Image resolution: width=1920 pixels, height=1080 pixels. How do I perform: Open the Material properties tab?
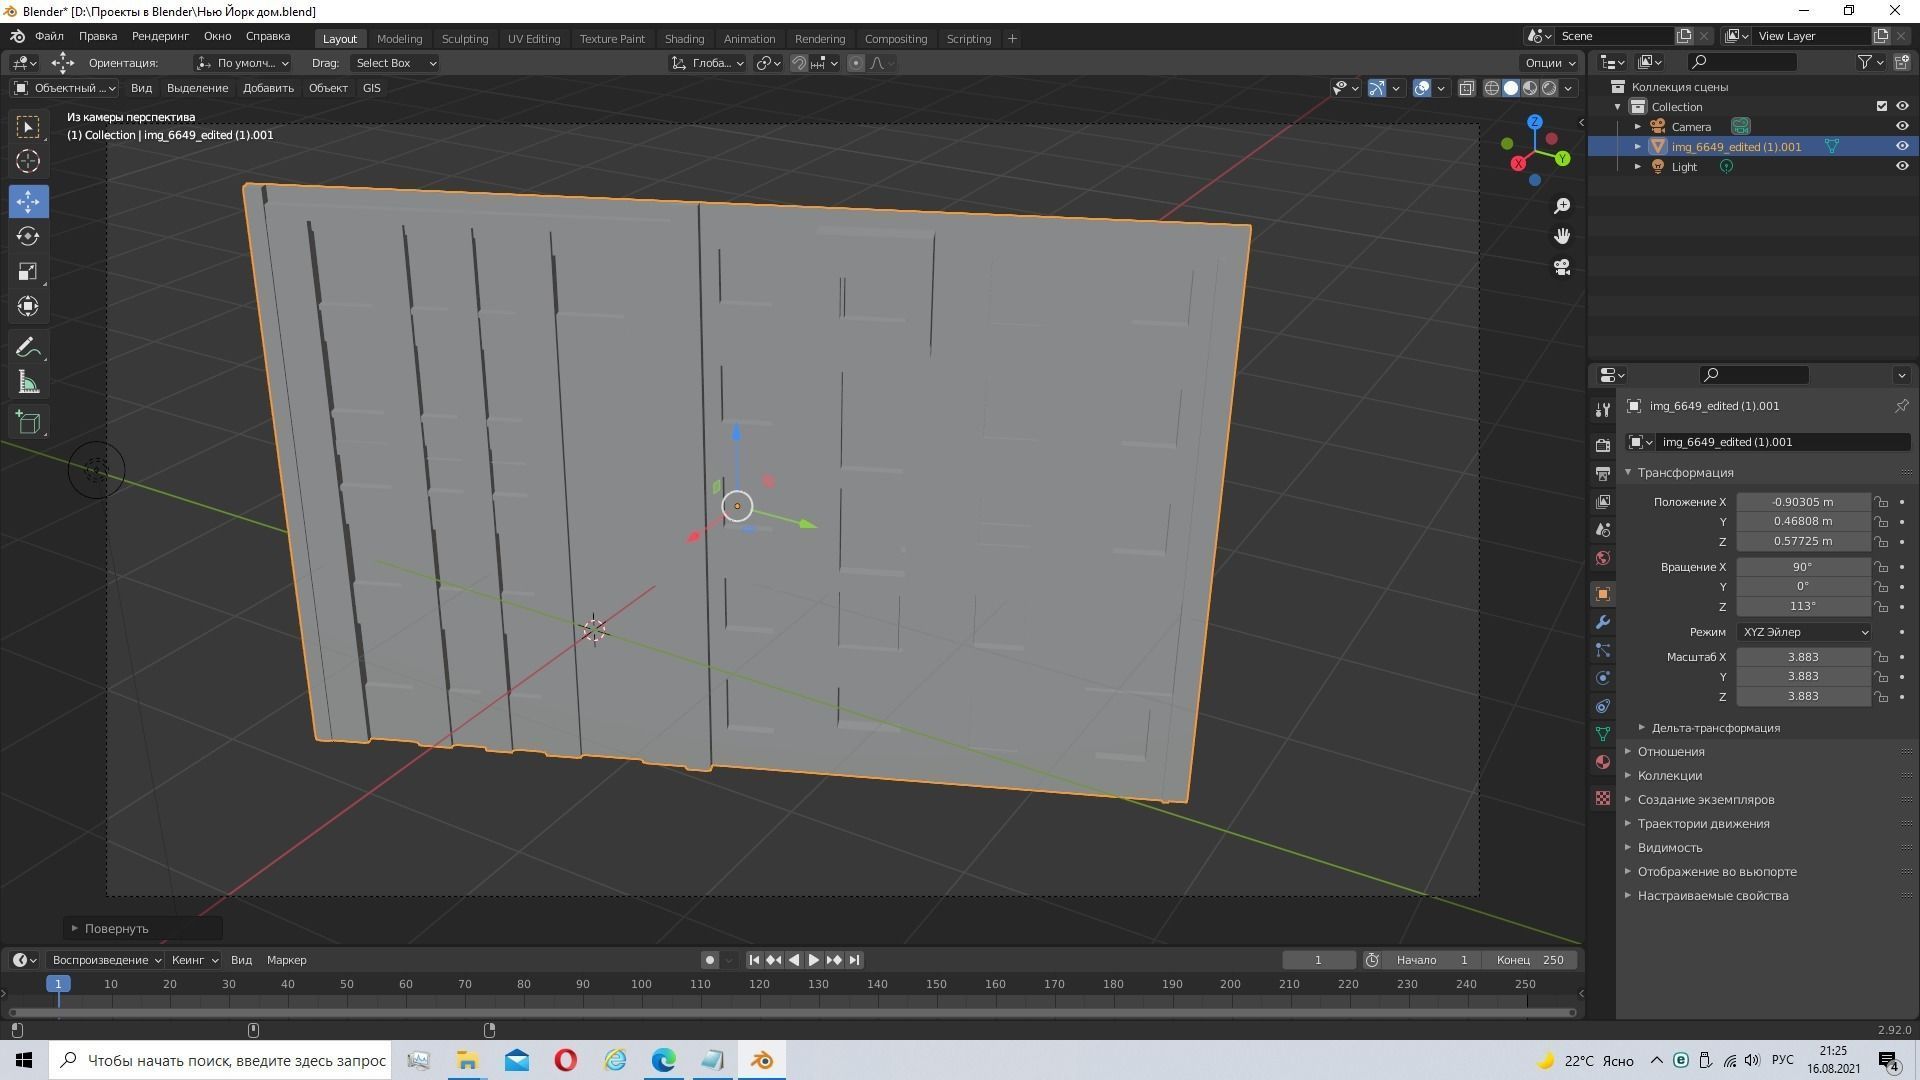coord(1603,762)
